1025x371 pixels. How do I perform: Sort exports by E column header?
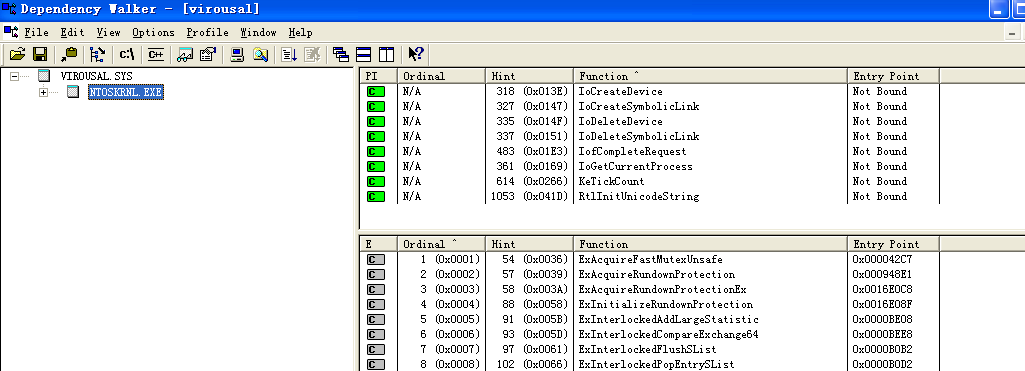[378, 244]
